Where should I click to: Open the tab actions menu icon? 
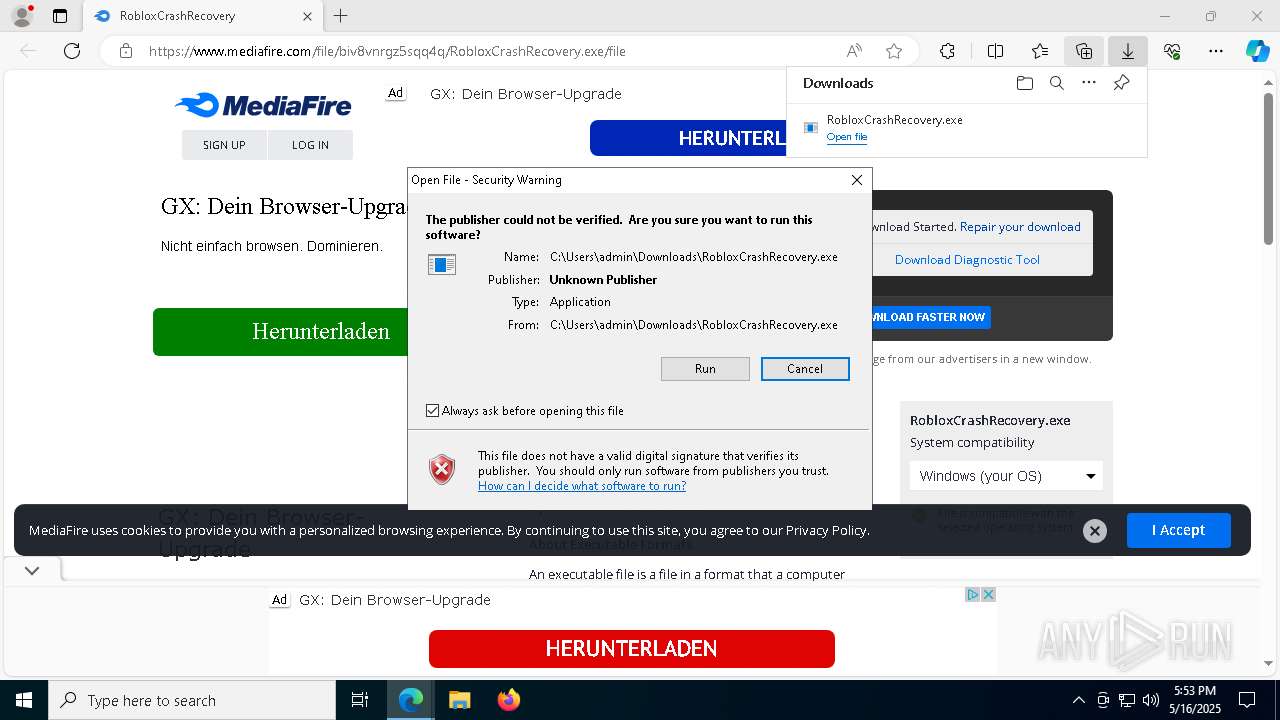point(60,16)
